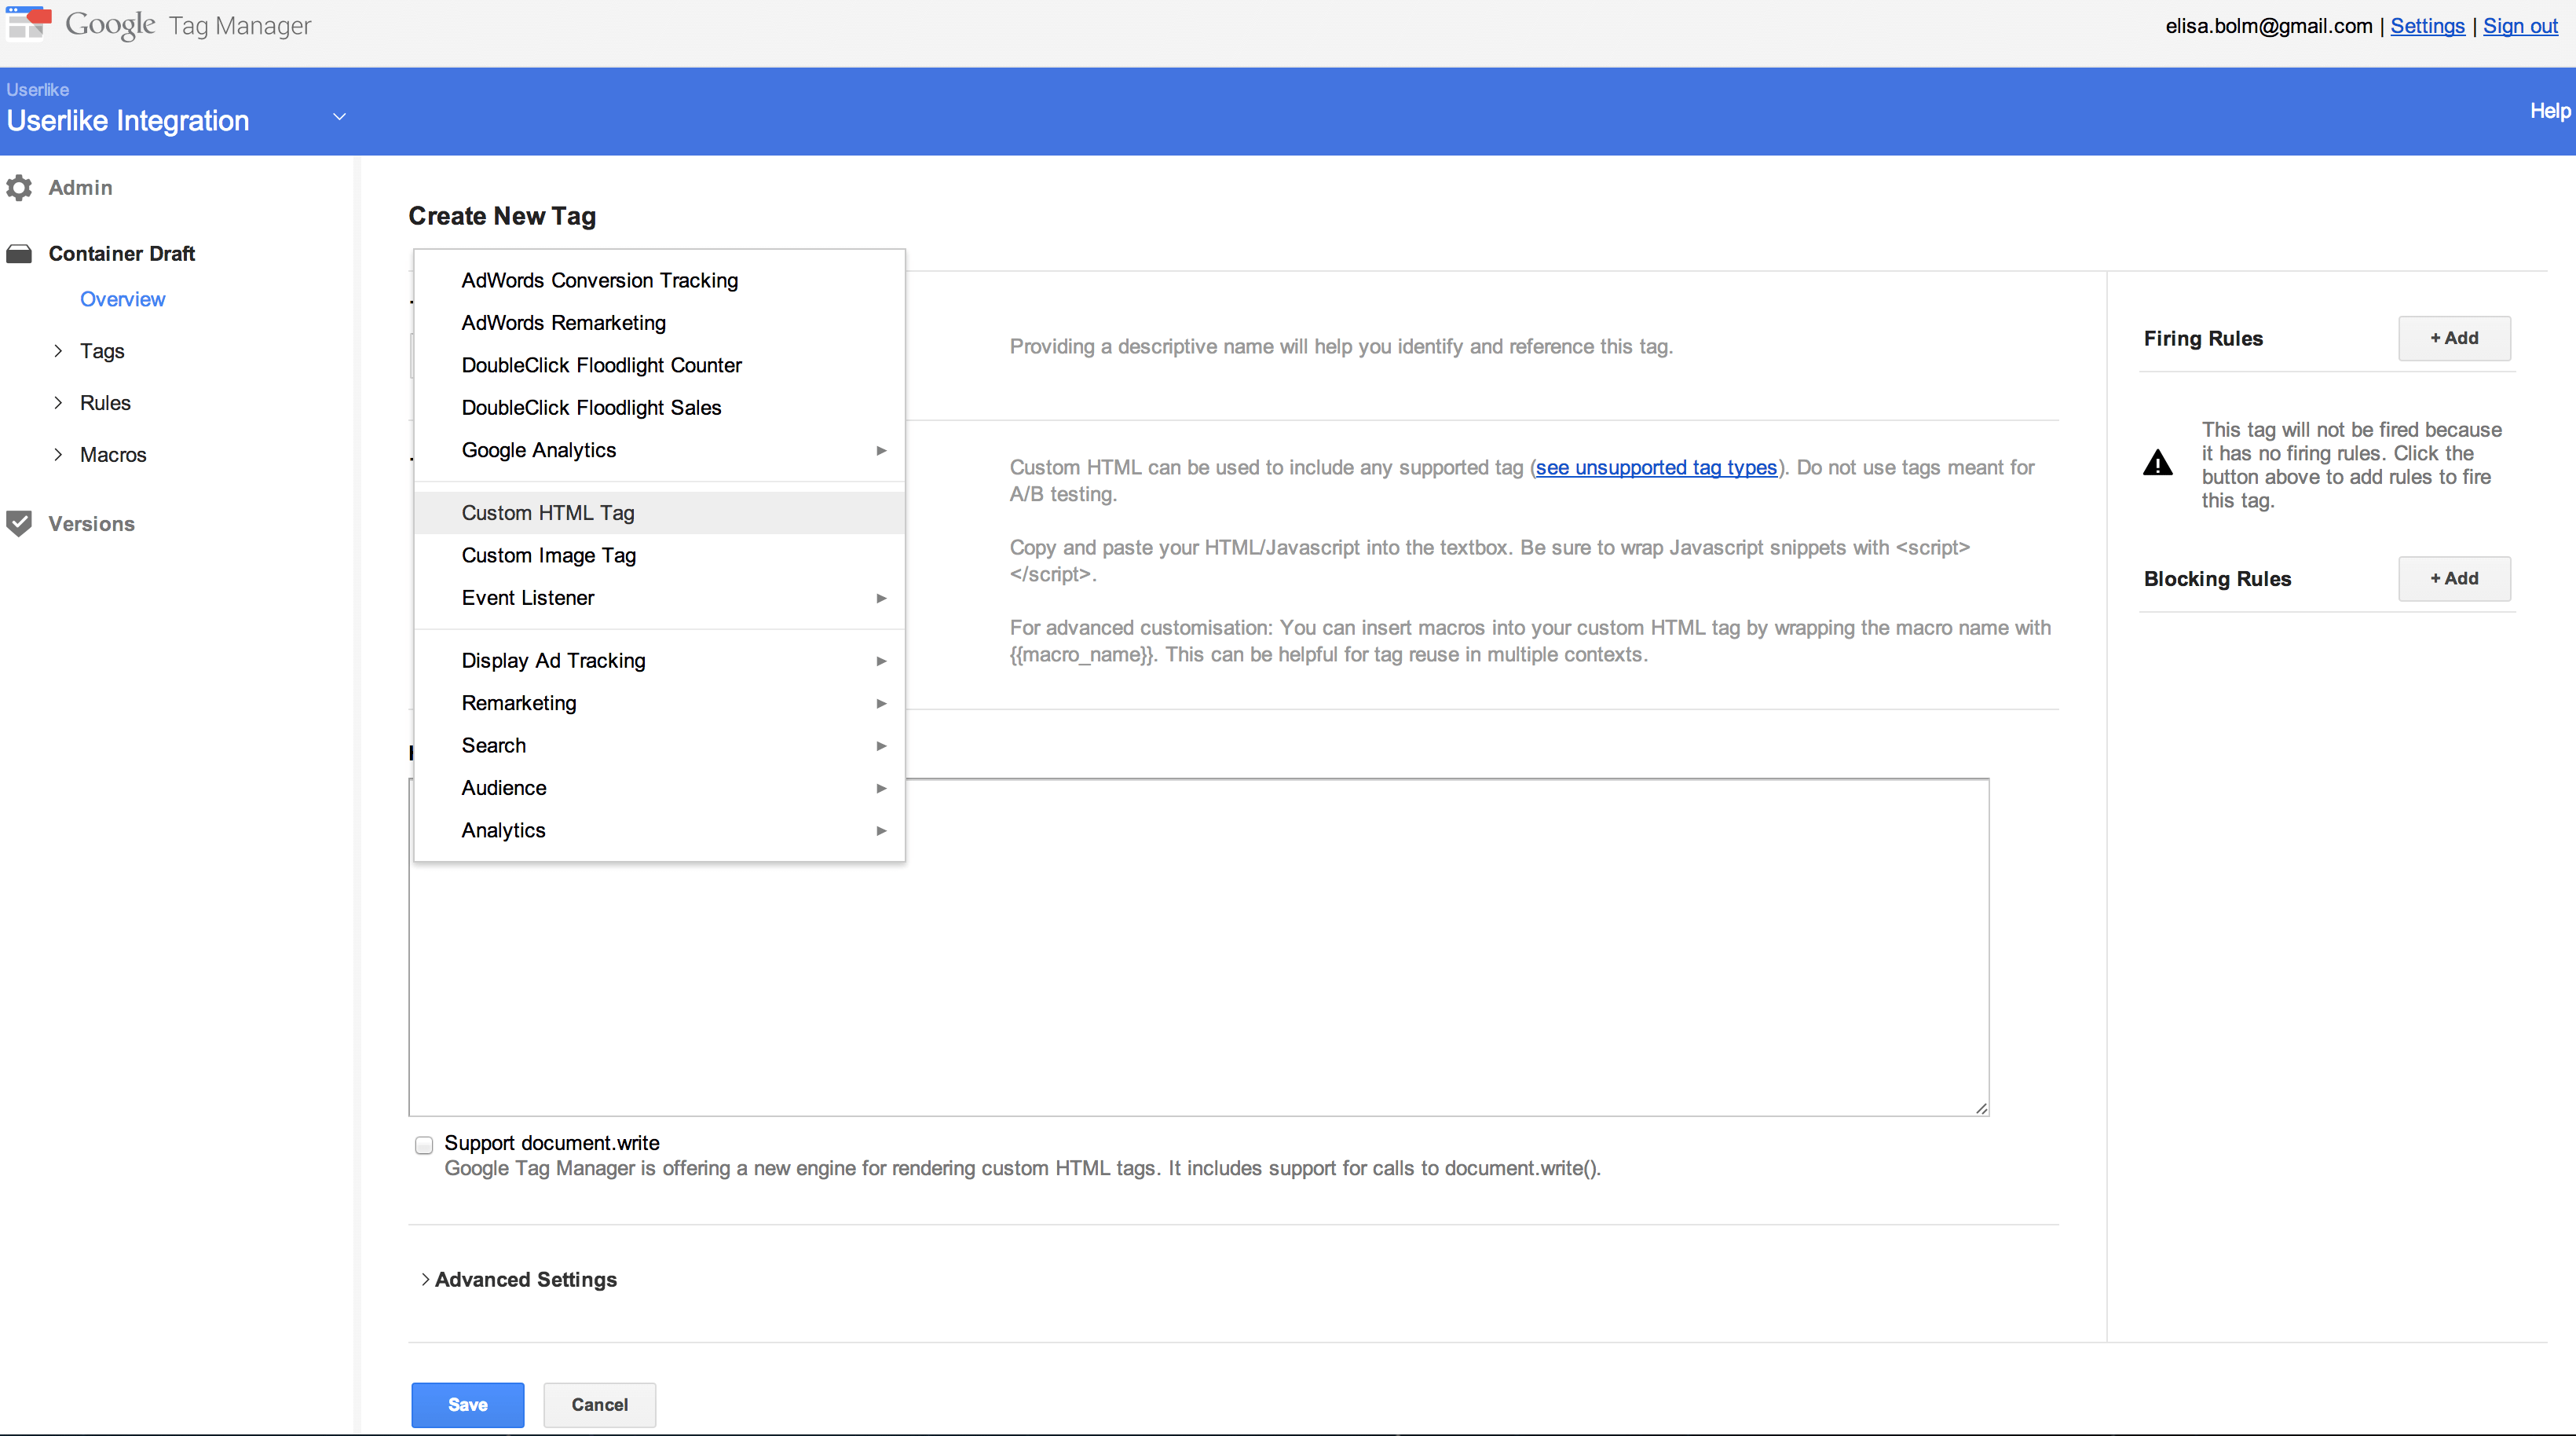Open the Audience submenu arrow
The image size is (2576, 1436).
(881, 789)
